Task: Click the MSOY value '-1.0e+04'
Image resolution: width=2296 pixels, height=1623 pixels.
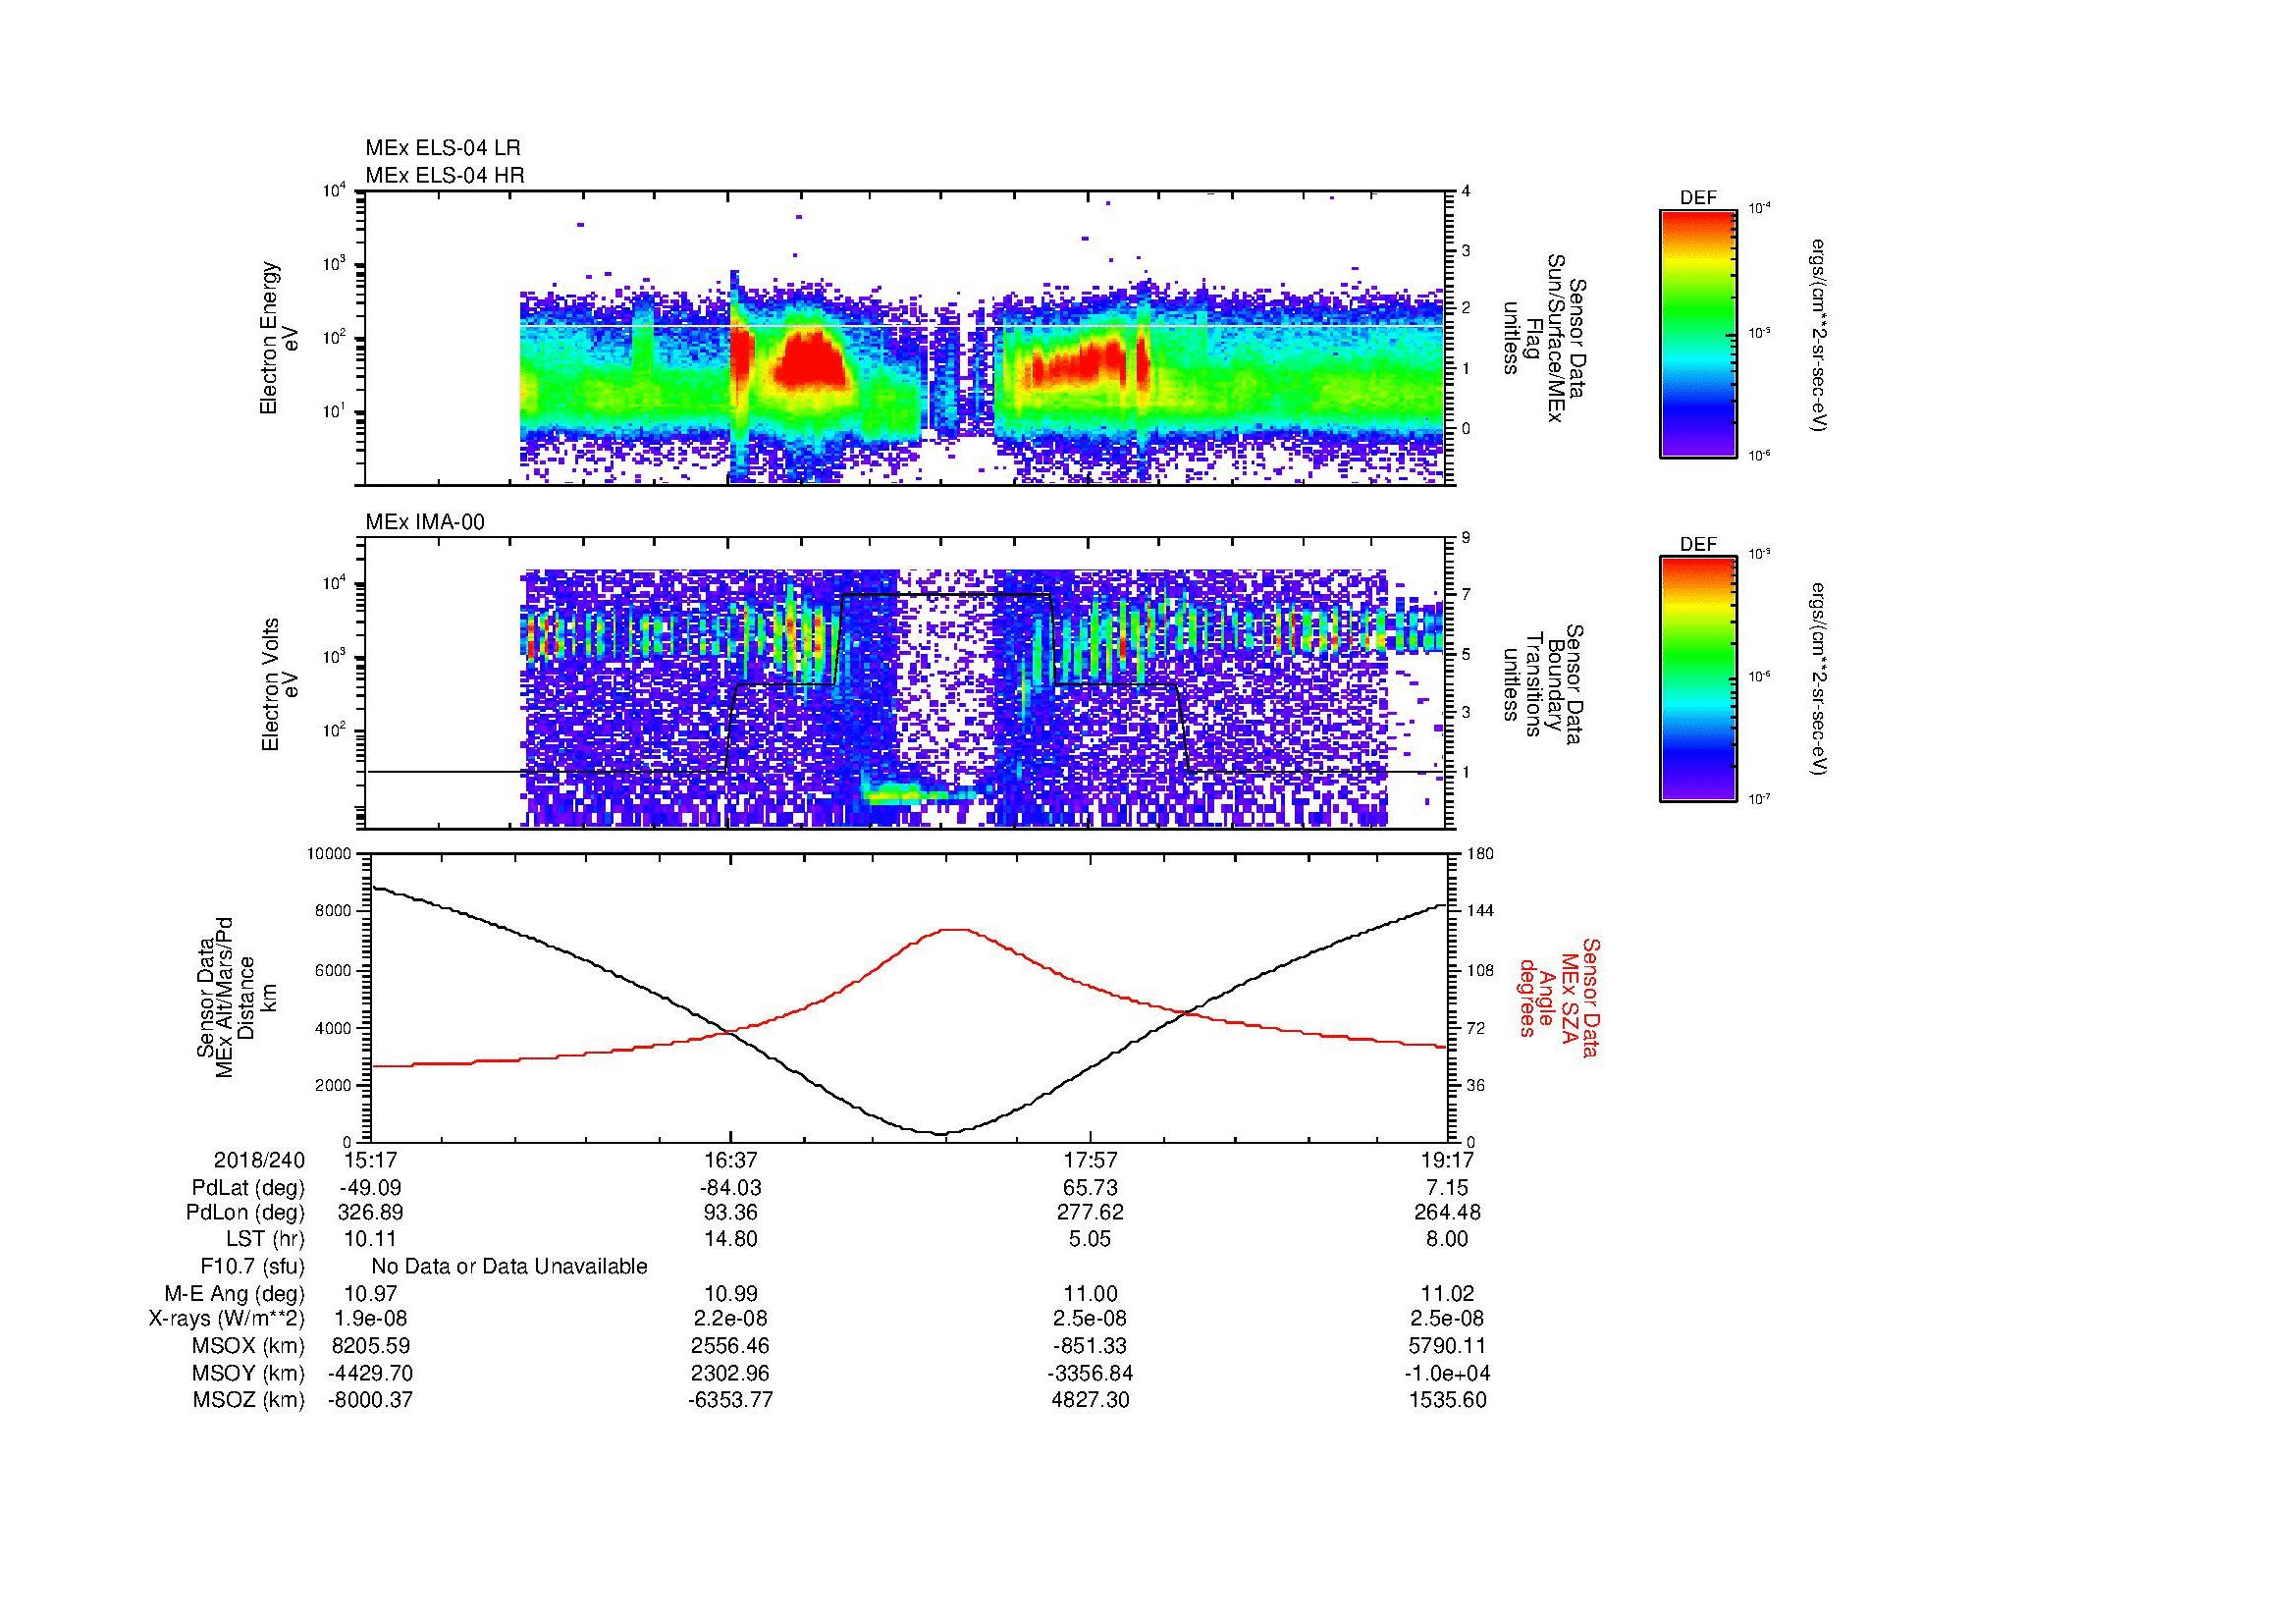Action: 1447,1373
